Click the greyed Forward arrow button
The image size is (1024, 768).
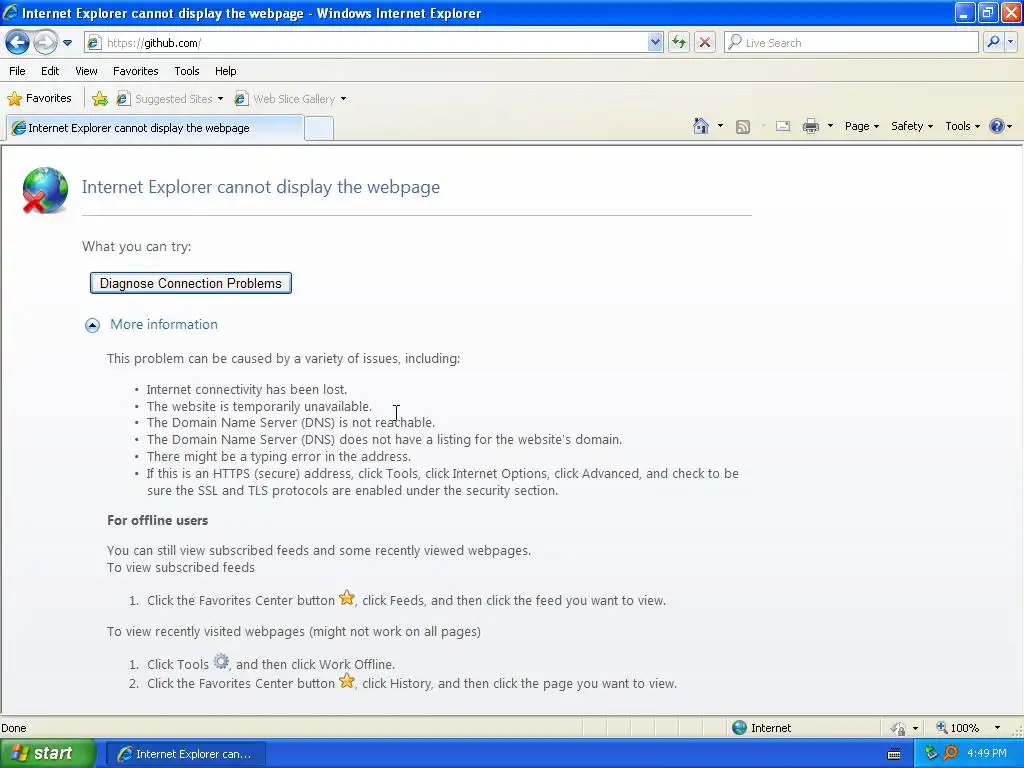coord(45,43)
